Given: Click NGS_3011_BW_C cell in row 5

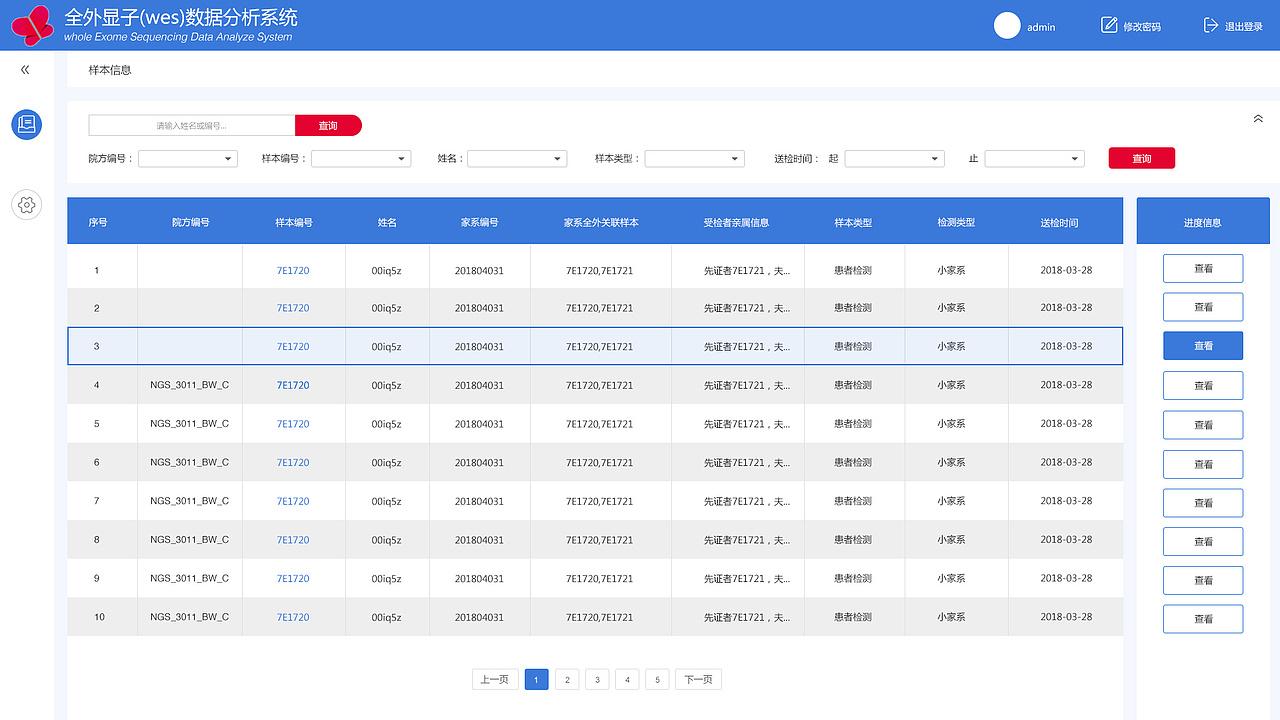Looking at the screenshot, I should point(190,424).
